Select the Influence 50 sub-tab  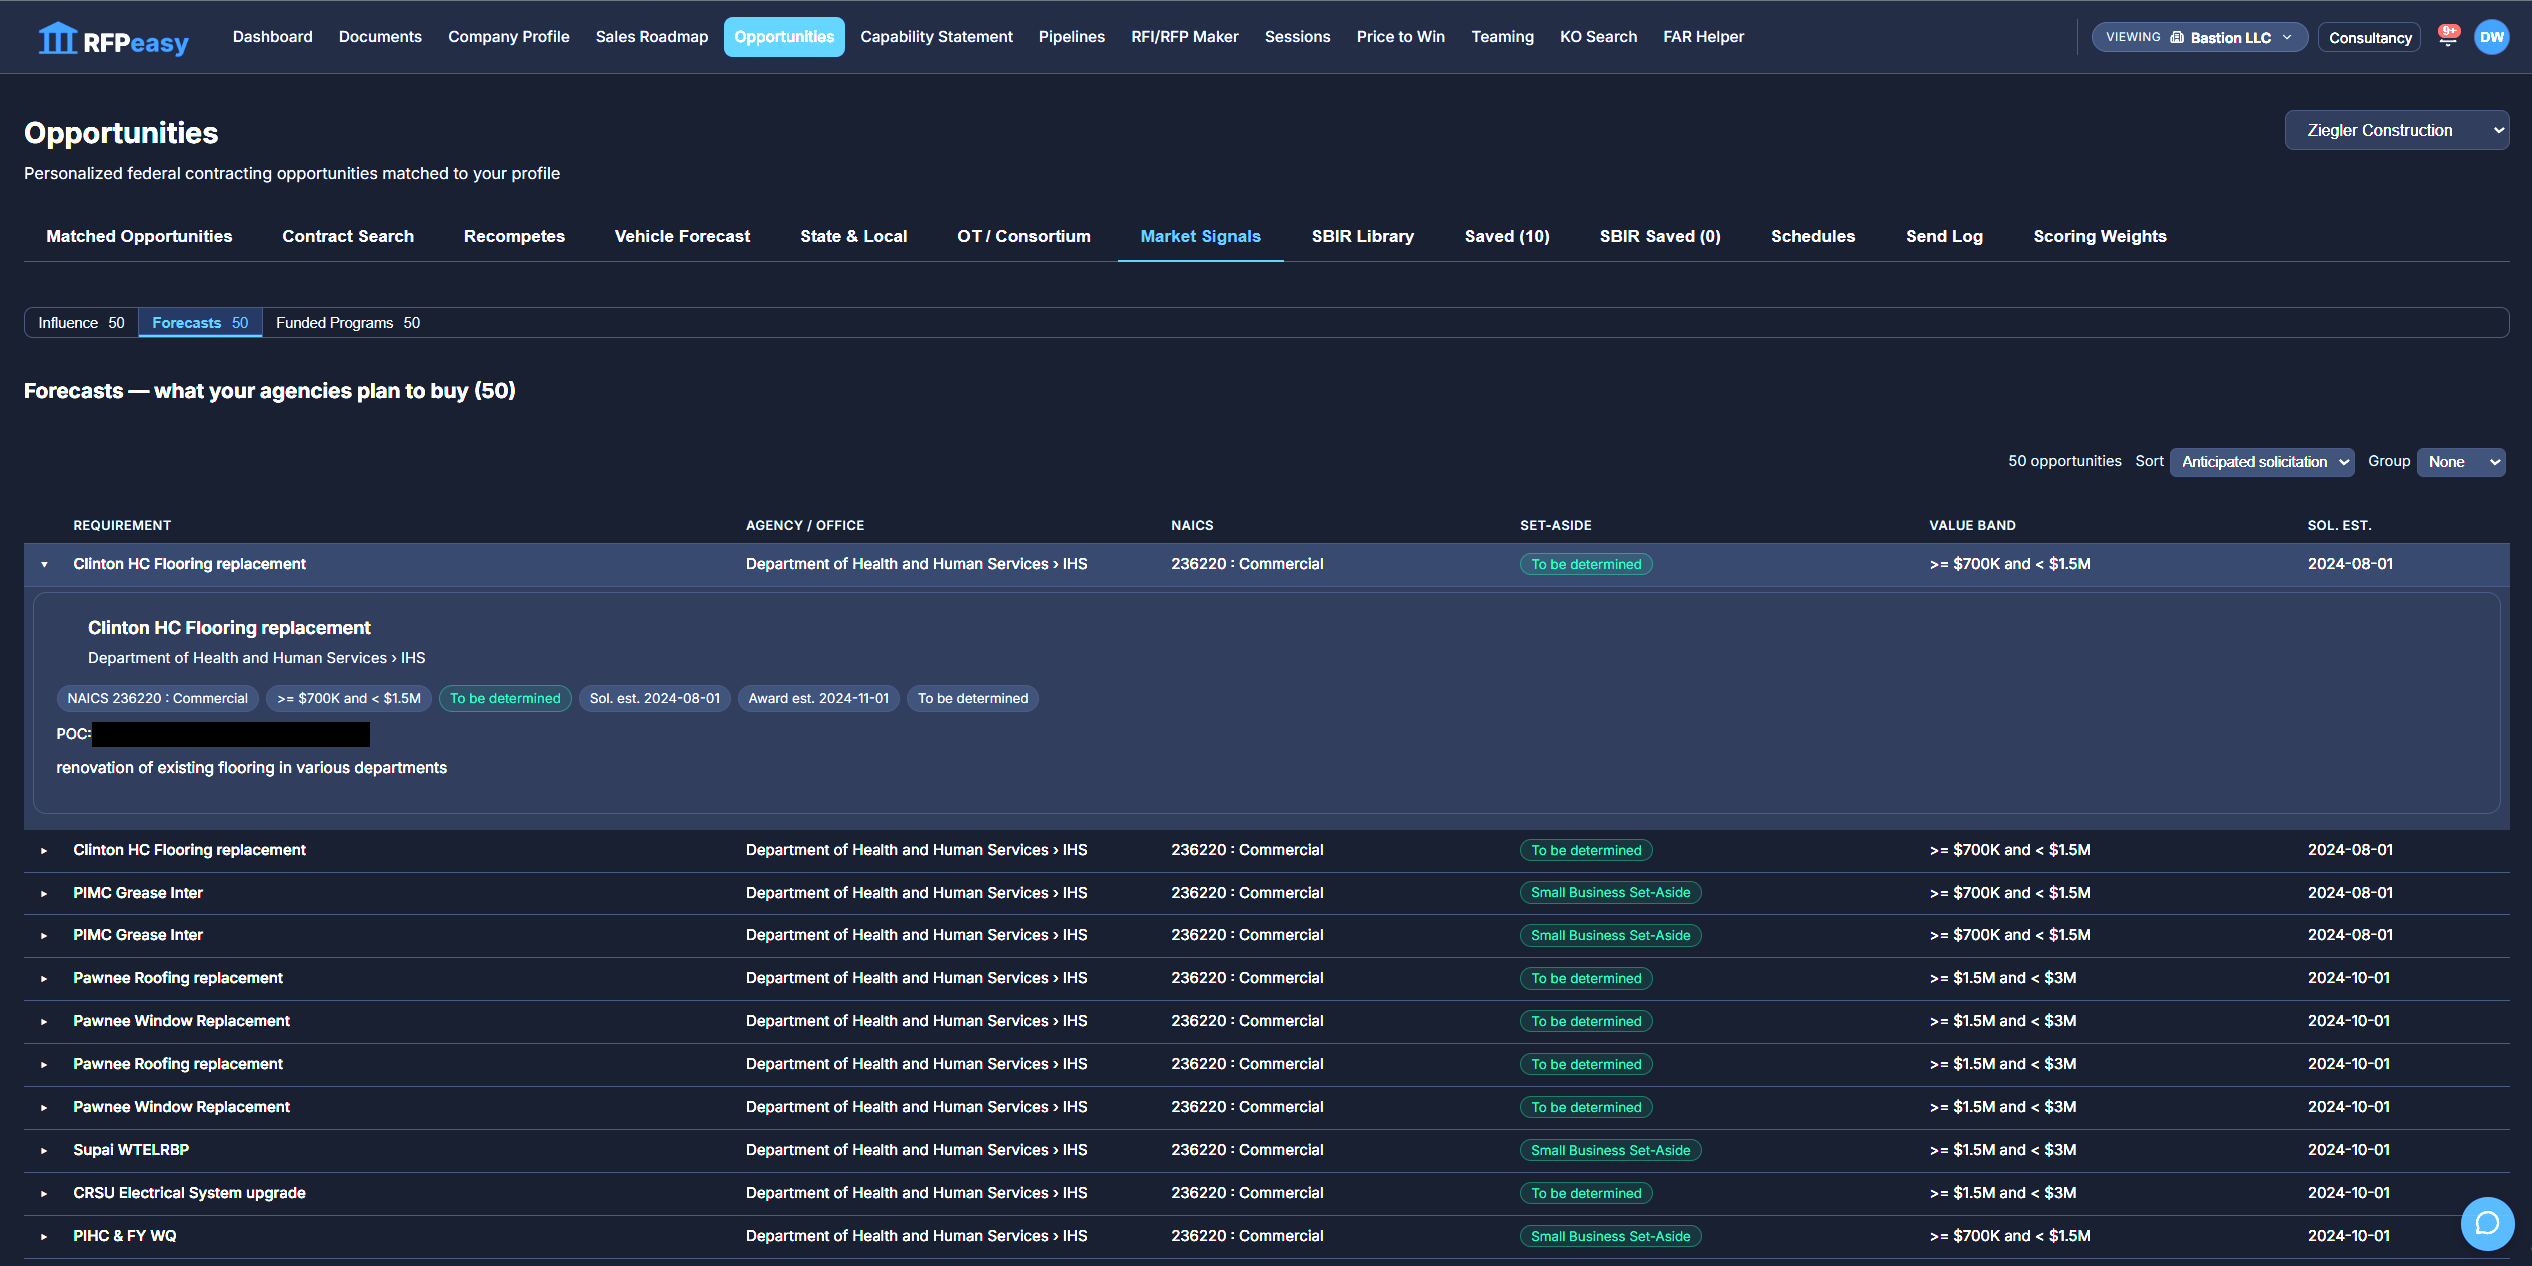81,322
